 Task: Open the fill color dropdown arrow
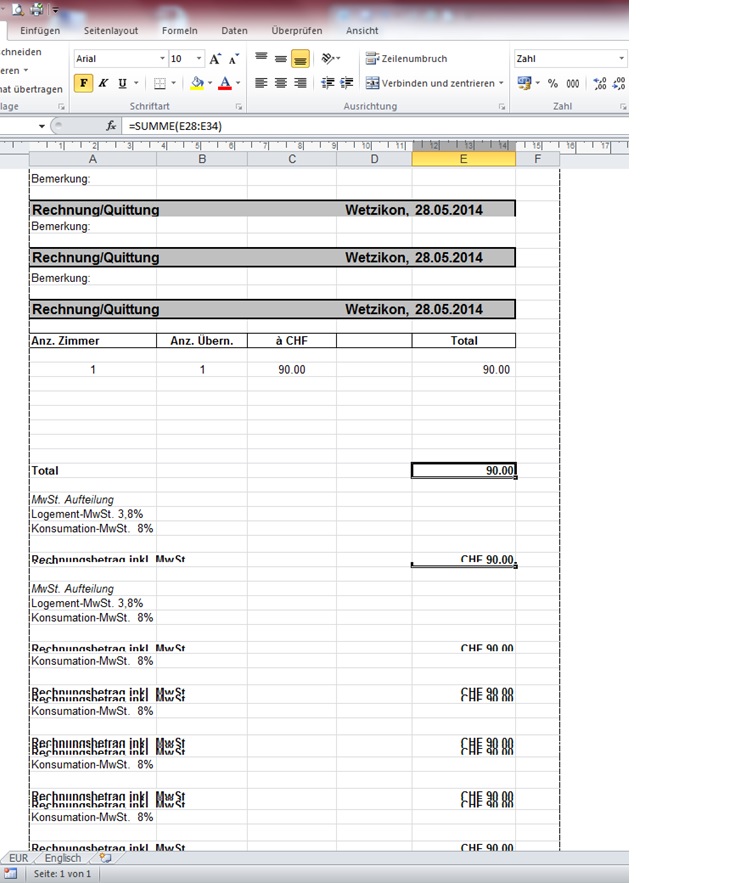point(210,83)
